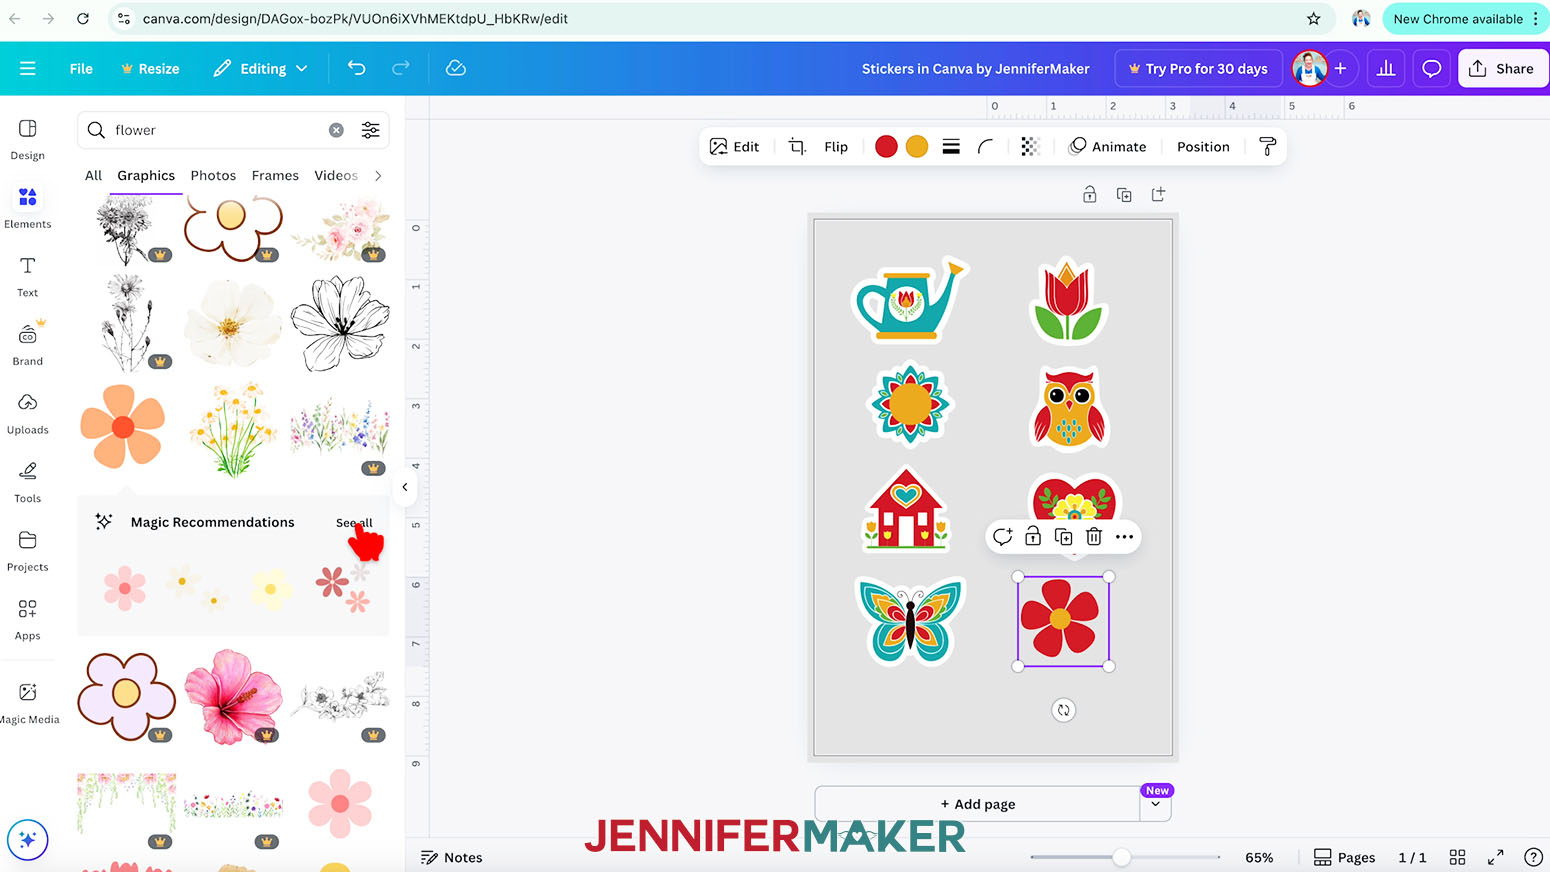
Task: Open grid view of pages
Action: pyautogui.click(x=1457, y=857)
